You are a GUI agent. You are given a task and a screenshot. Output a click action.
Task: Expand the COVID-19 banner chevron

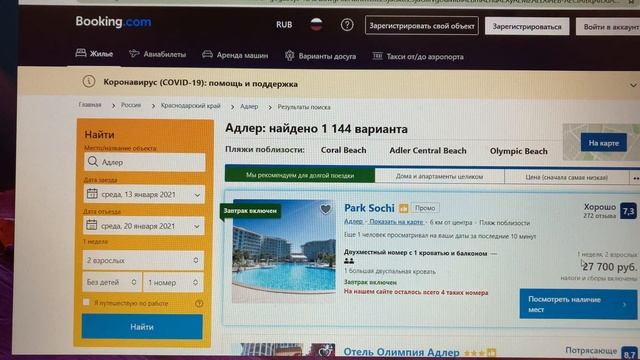pyautogui.click(x=633, y=85)
